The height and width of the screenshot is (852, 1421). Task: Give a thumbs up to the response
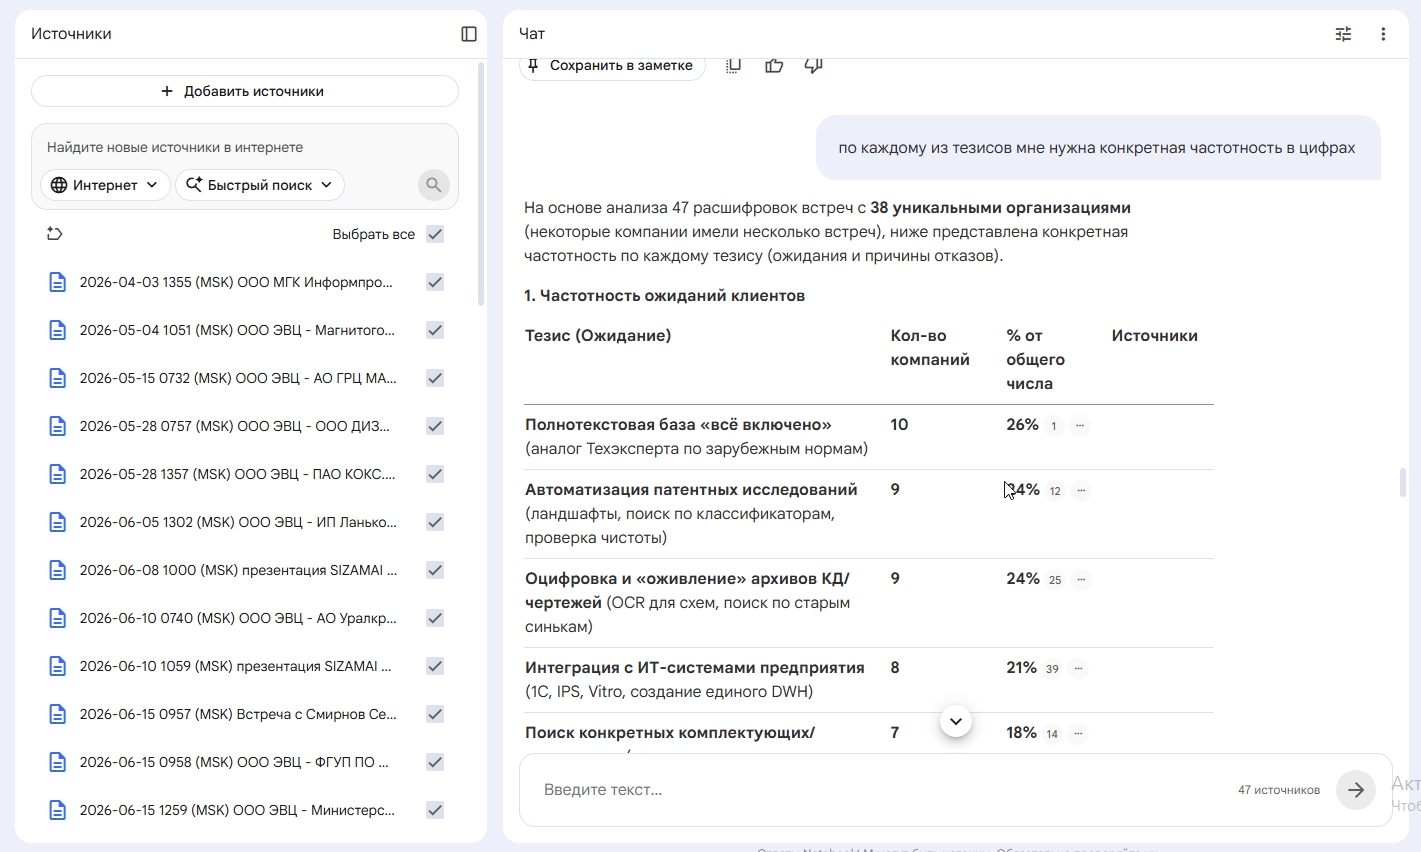click(x=774, y=65)
